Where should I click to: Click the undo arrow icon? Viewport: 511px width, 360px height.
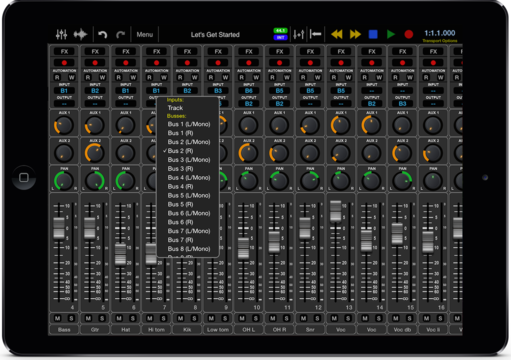coord(102,34)
